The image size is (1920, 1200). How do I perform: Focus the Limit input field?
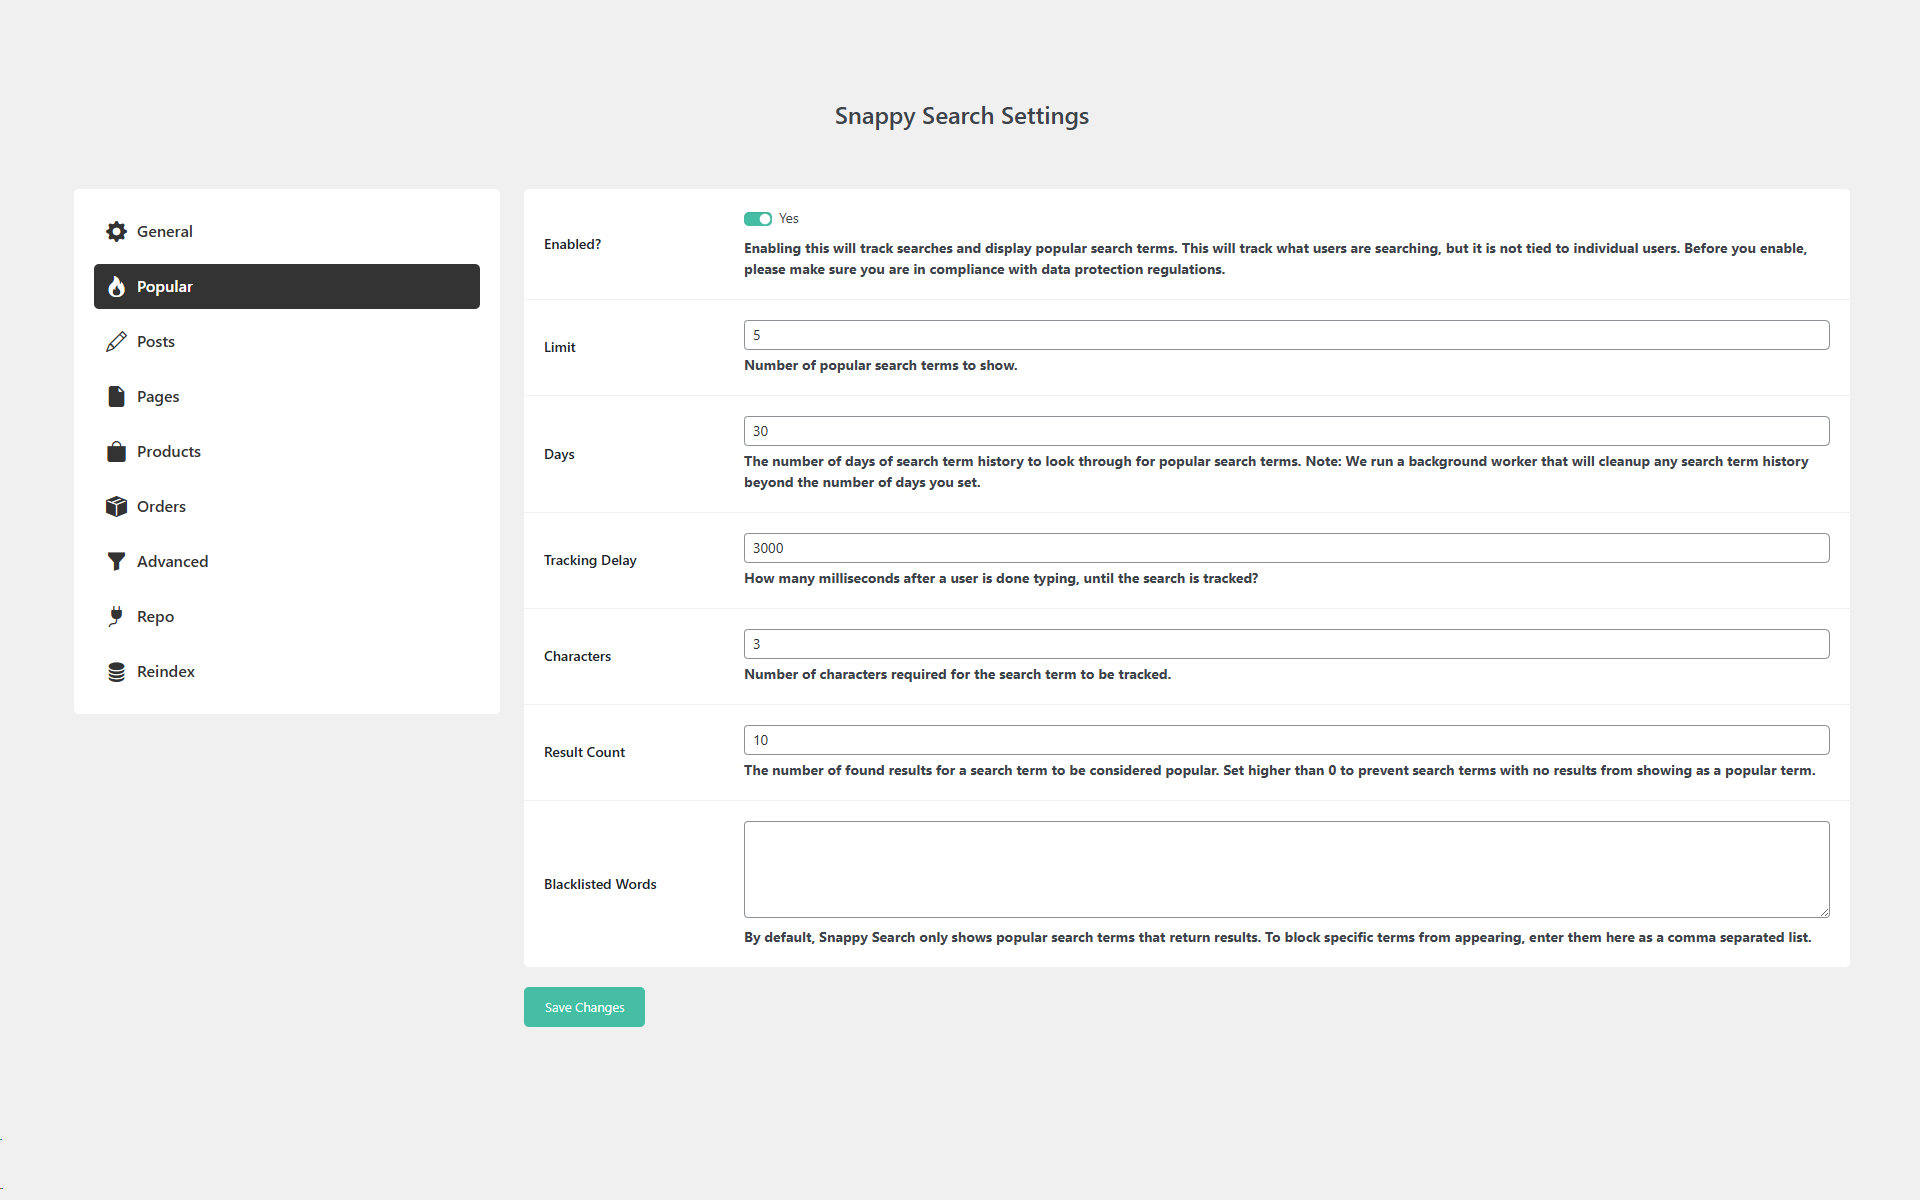tap(1286, 335)
